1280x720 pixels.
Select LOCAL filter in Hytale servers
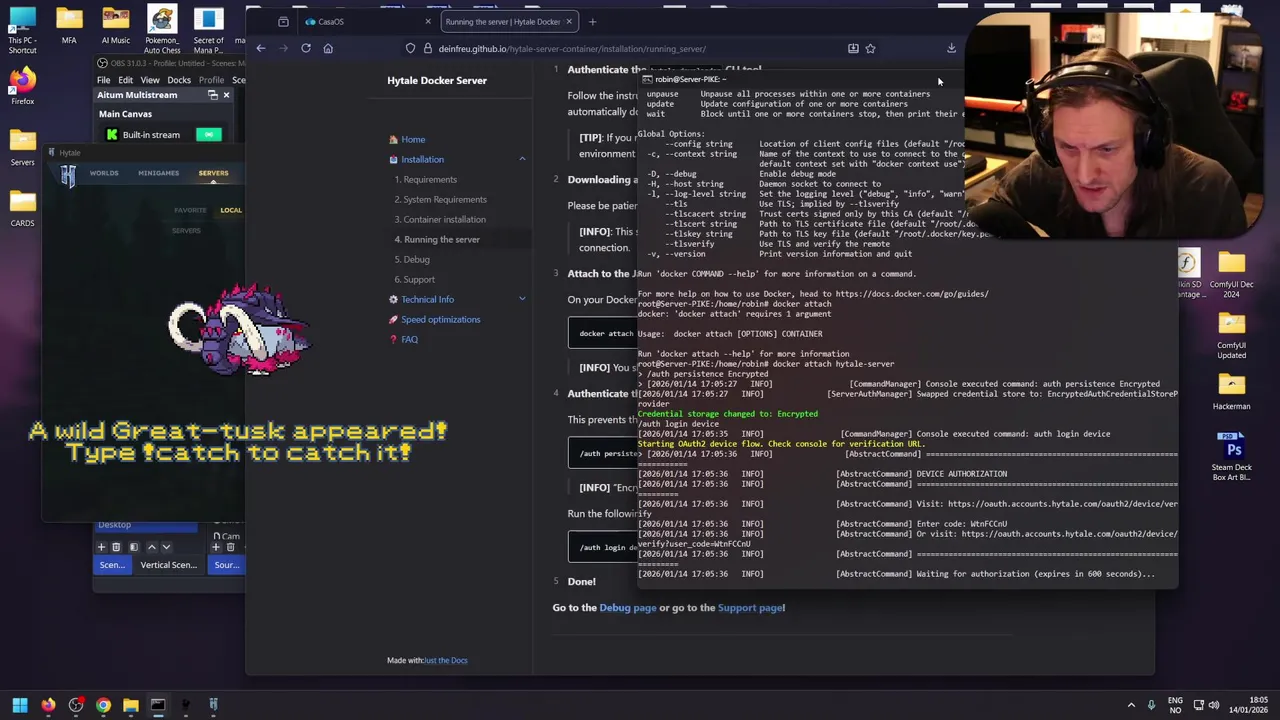[x=231, y=210]
